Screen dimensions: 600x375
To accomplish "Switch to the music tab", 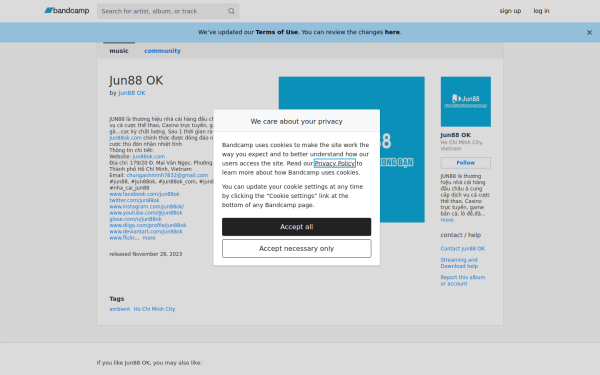I will click(119, 51).
